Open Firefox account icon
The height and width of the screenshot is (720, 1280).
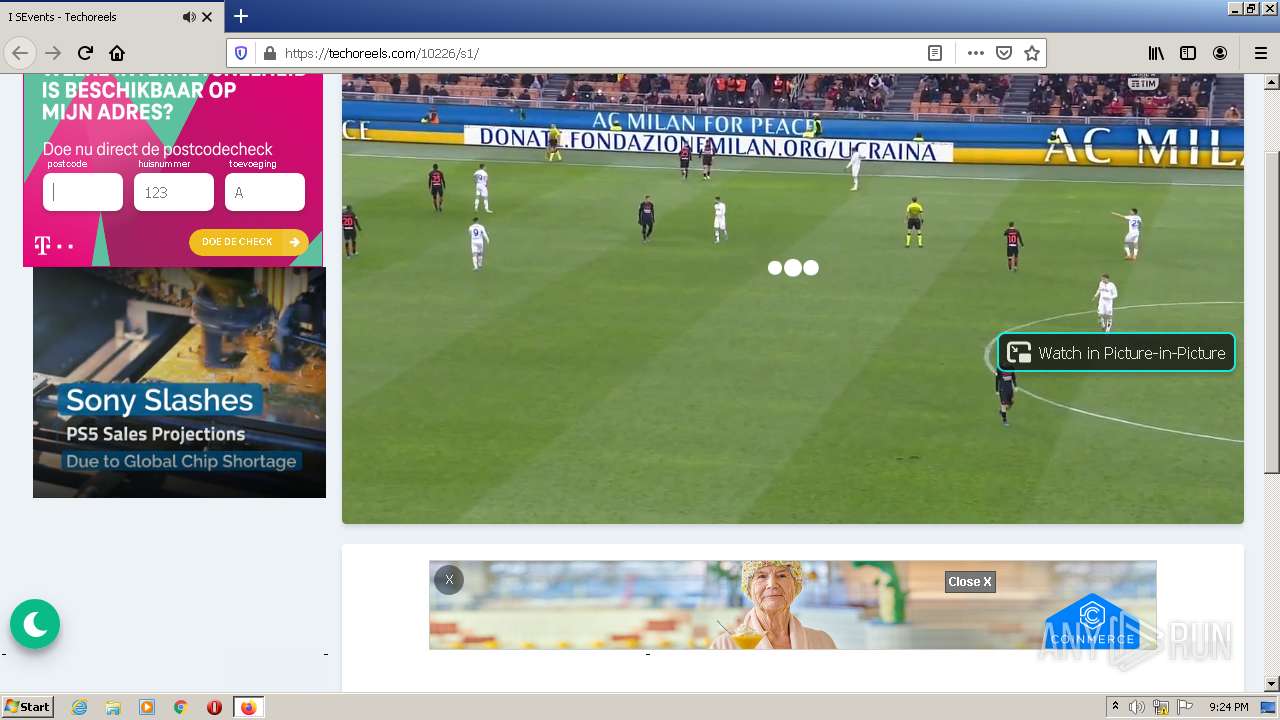[x=1220, y=53]
